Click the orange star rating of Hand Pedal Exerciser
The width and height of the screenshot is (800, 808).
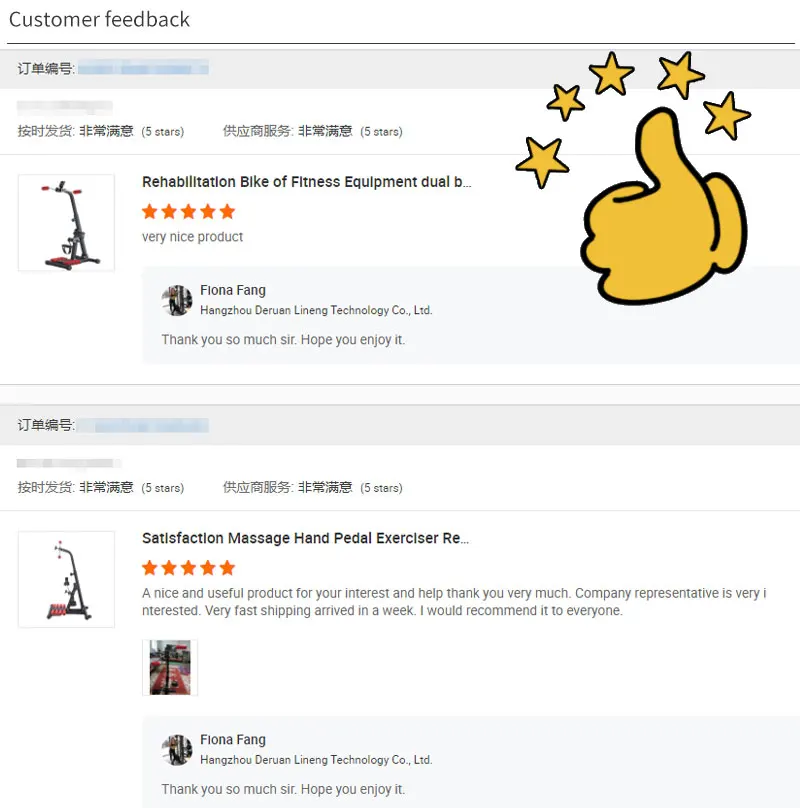pyautogui.click(x=189, y=568)
